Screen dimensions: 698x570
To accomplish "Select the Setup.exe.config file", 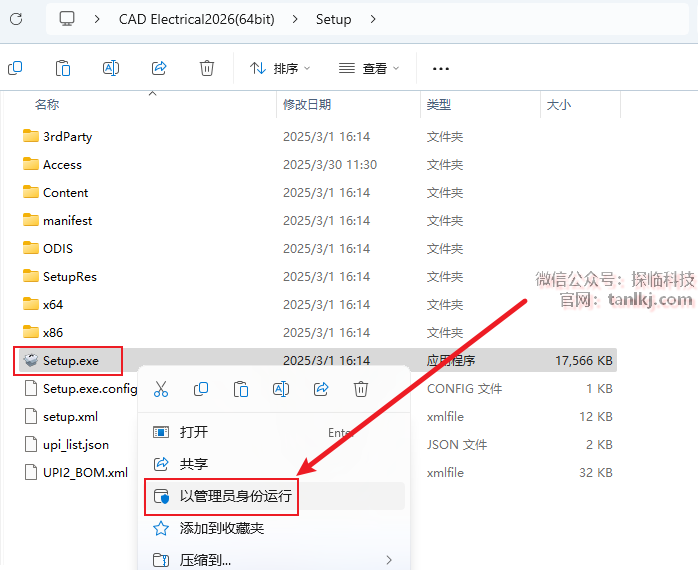I will click(x=90, y=389).
